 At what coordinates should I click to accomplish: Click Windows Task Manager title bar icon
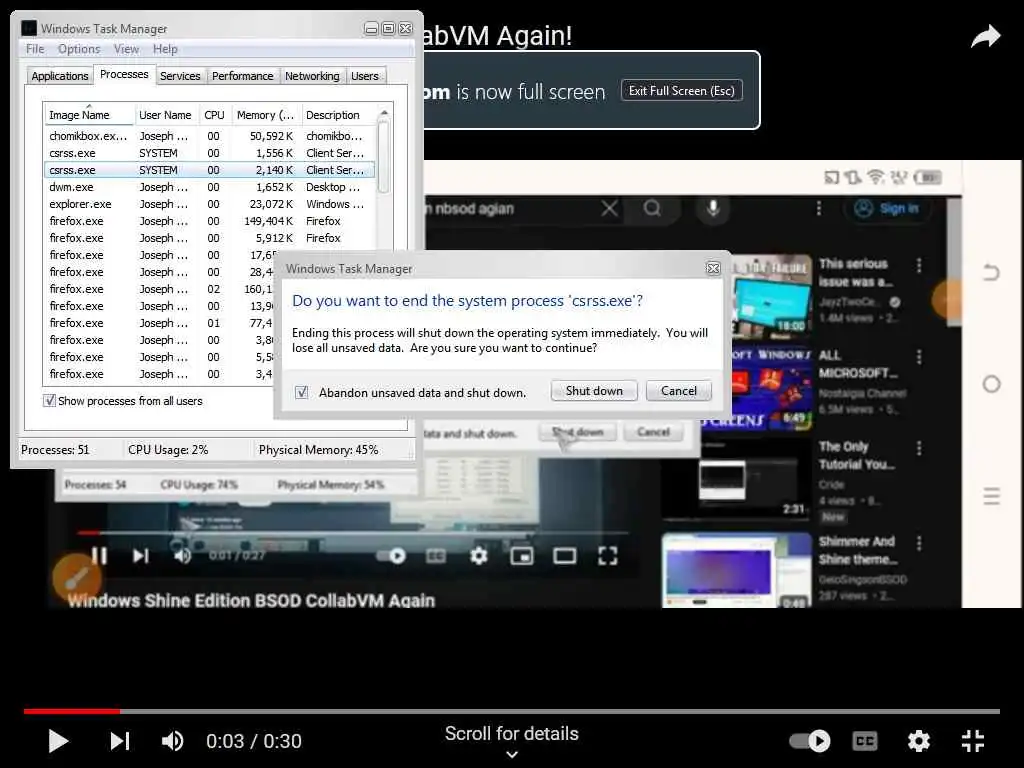[x=29, y=28]
